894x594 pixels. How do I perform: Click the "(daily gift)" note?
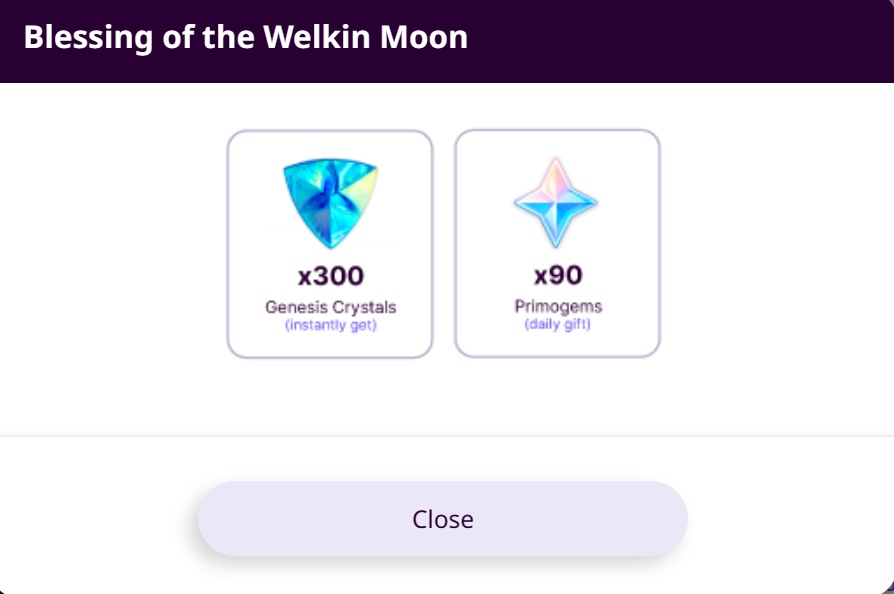(557, 324)
